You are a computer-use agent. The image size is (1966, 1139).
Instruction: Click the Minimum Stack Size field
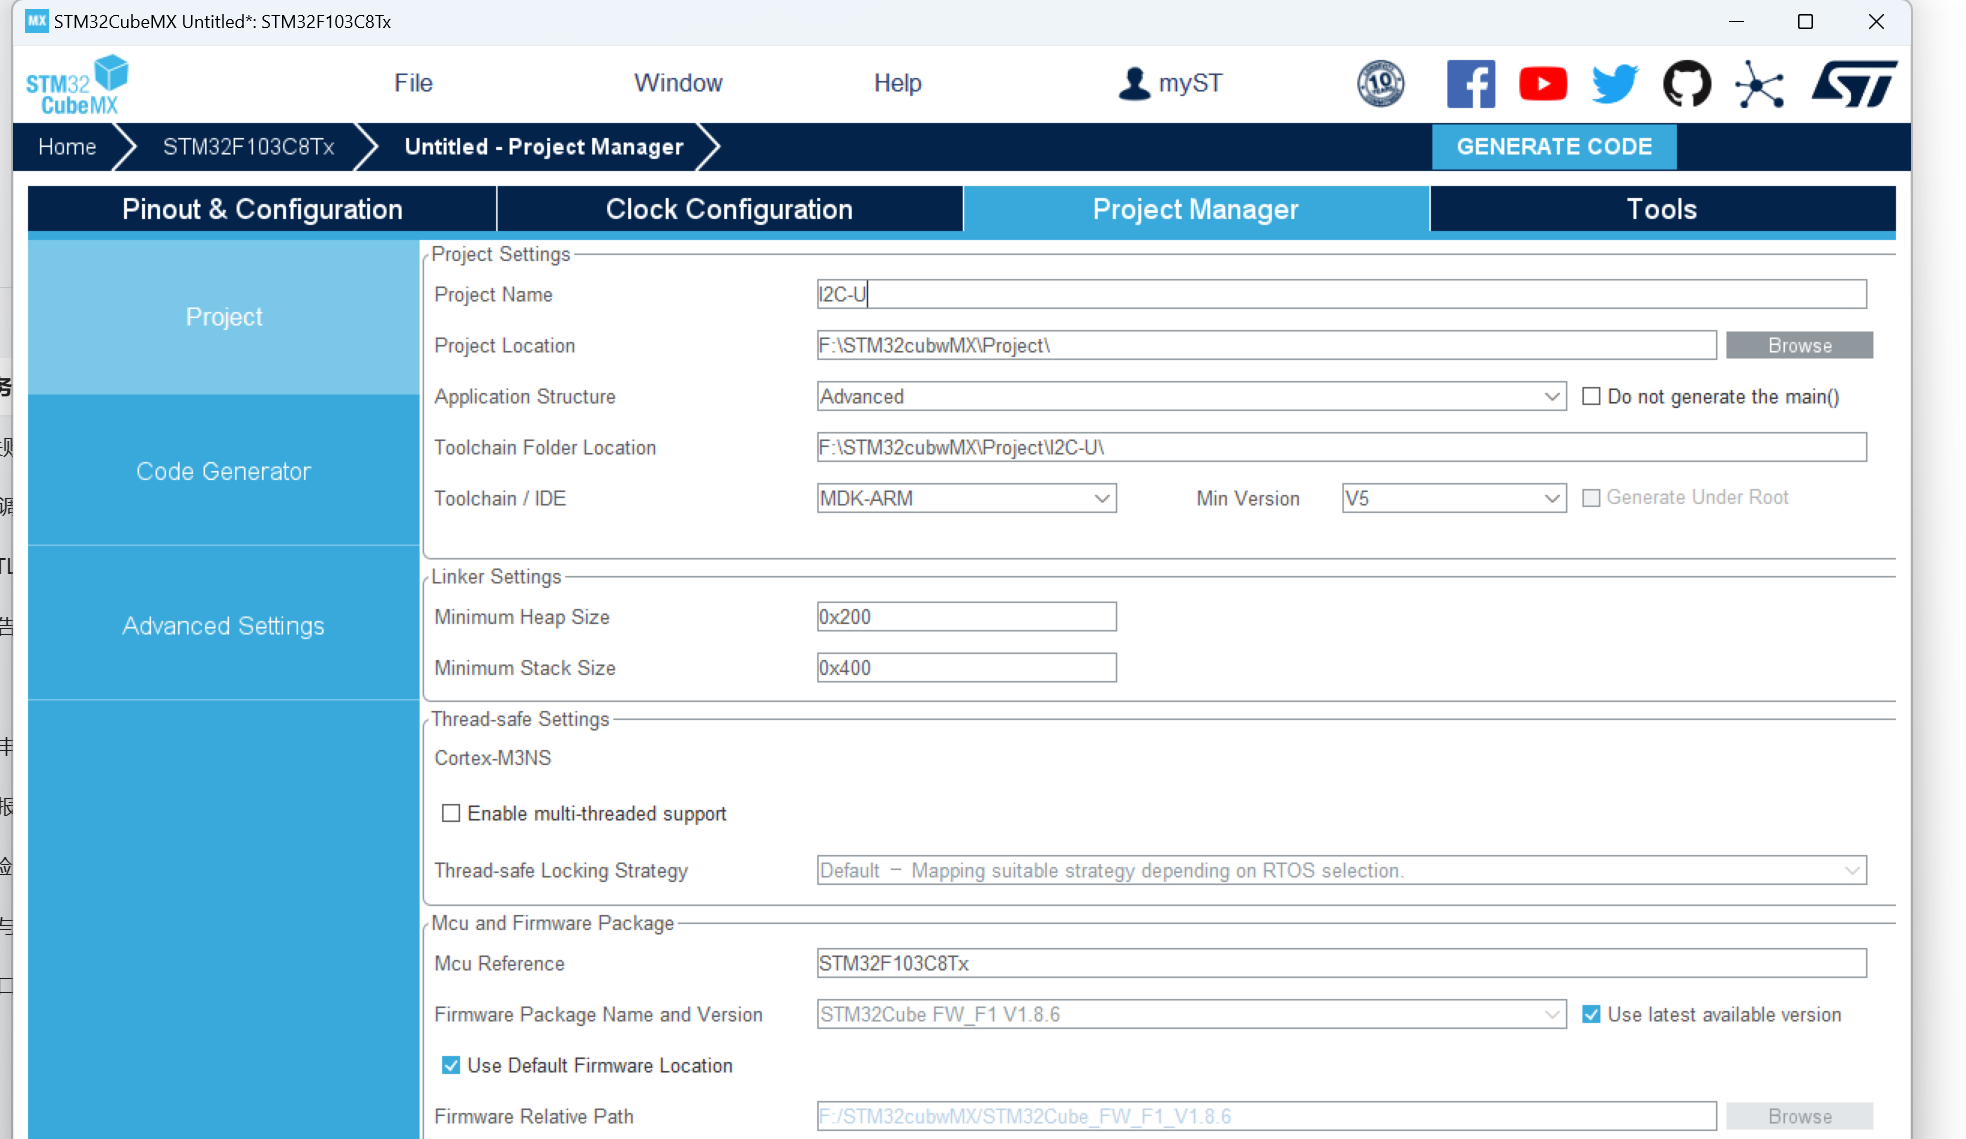966,668
